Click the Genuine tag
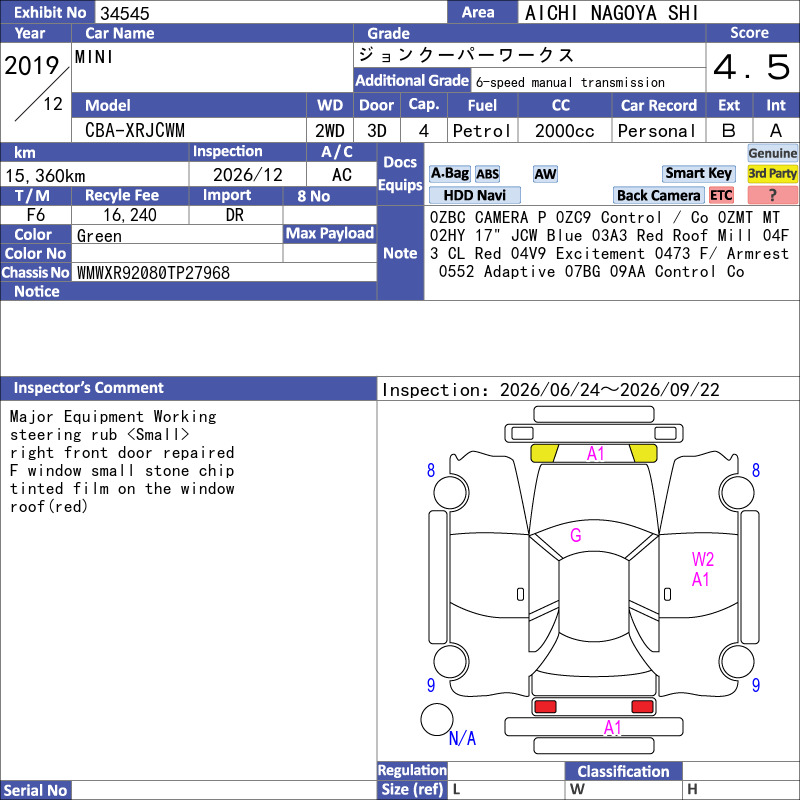The image size is (800, 800). point(772,153)
